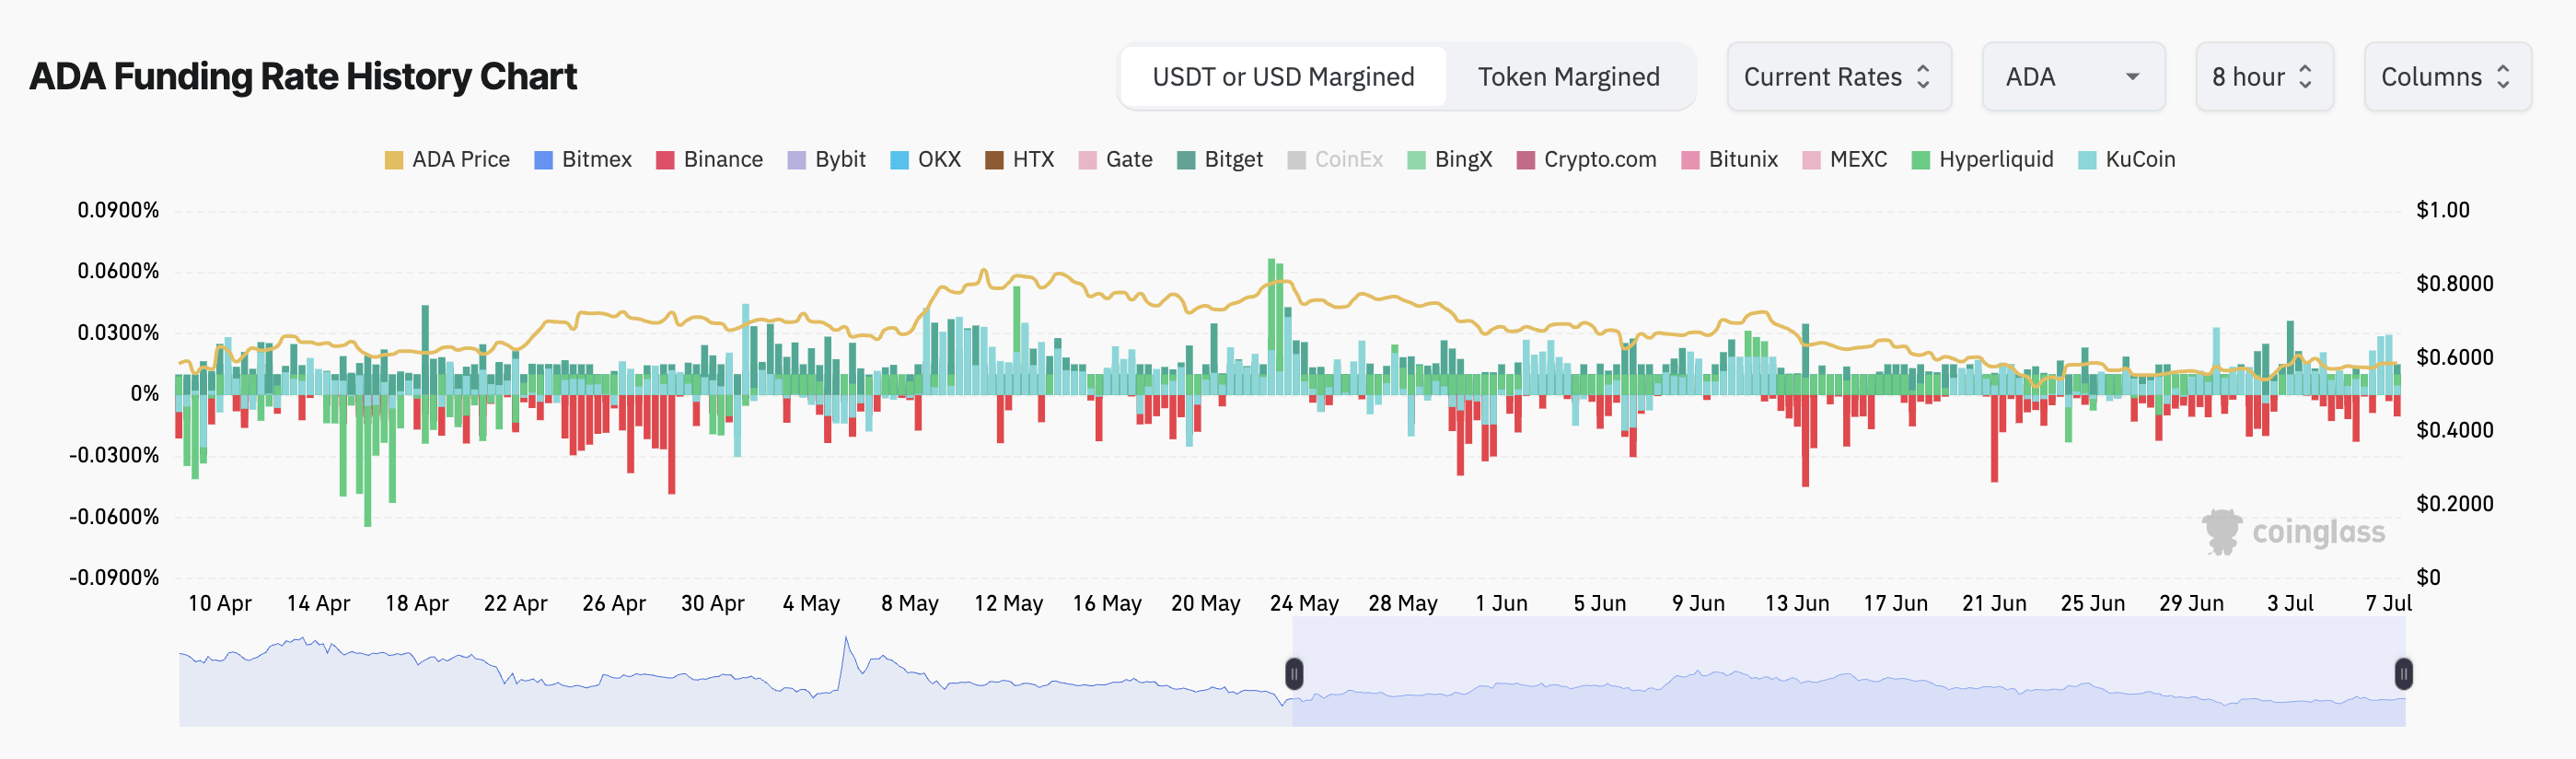Toggle the ADA Price legend series

point(447,160)
